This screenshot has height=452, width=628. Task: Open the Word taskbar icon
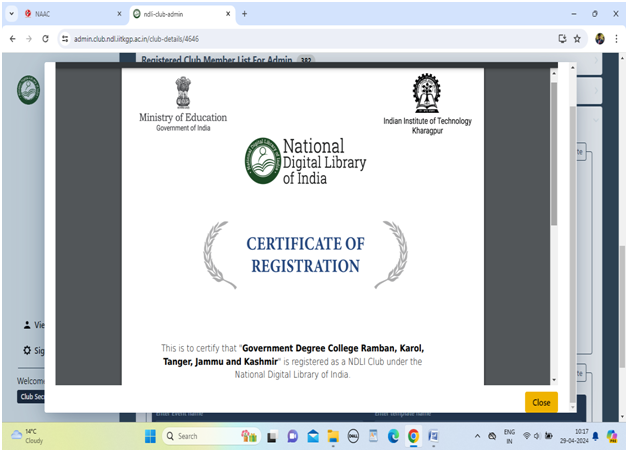[x=433, y=436]
